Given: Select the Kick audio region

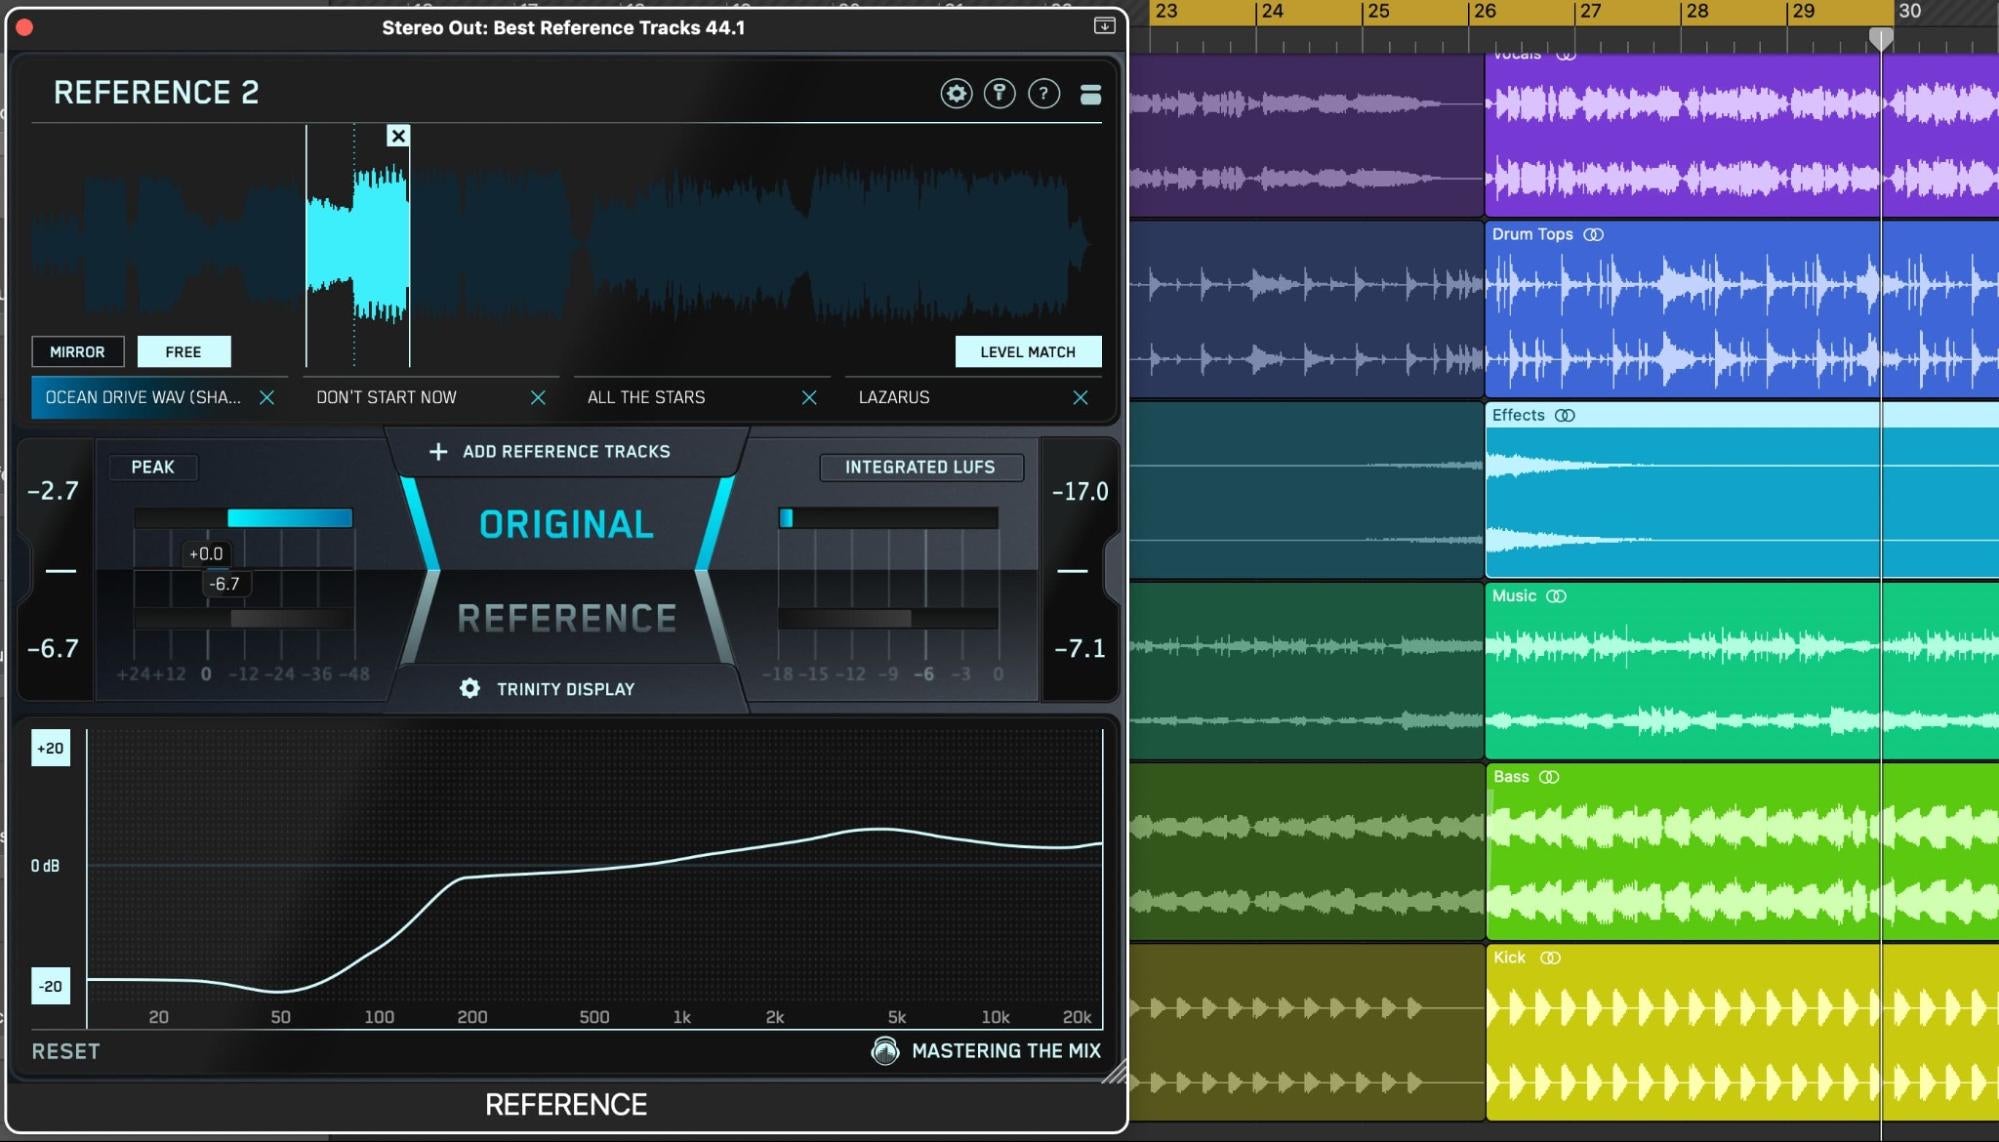Looking at the screenshot, I should pos(1742,1033).
